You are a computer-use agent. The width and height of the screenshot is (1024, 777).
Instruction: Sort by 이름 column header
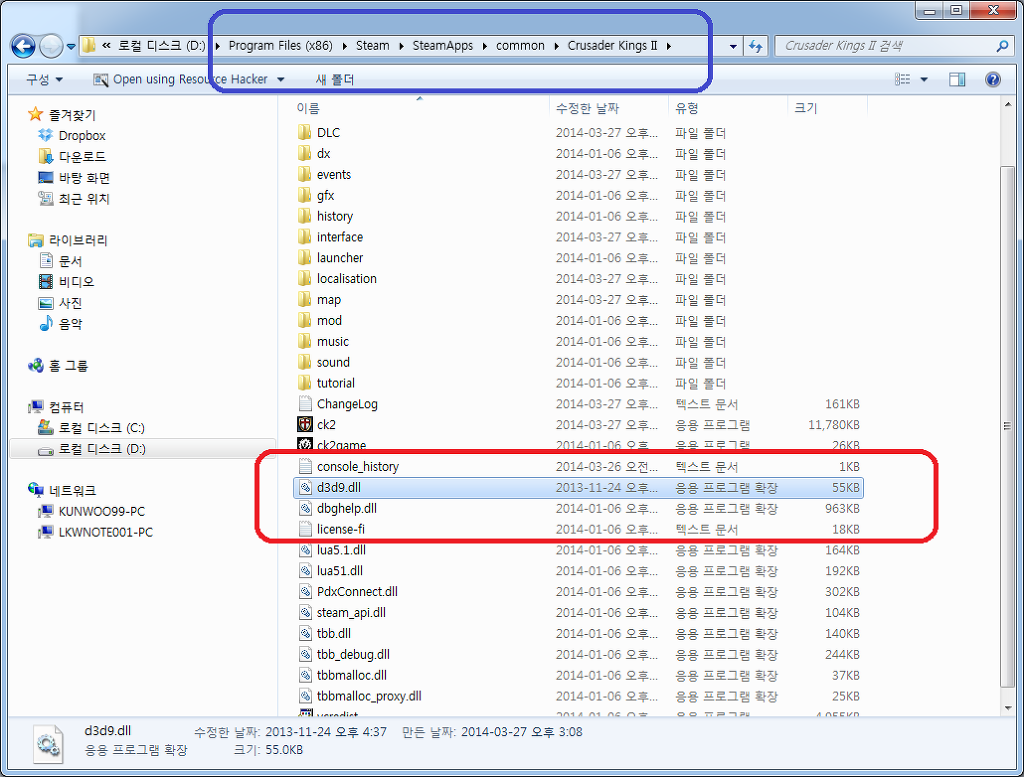pos(308,108)
